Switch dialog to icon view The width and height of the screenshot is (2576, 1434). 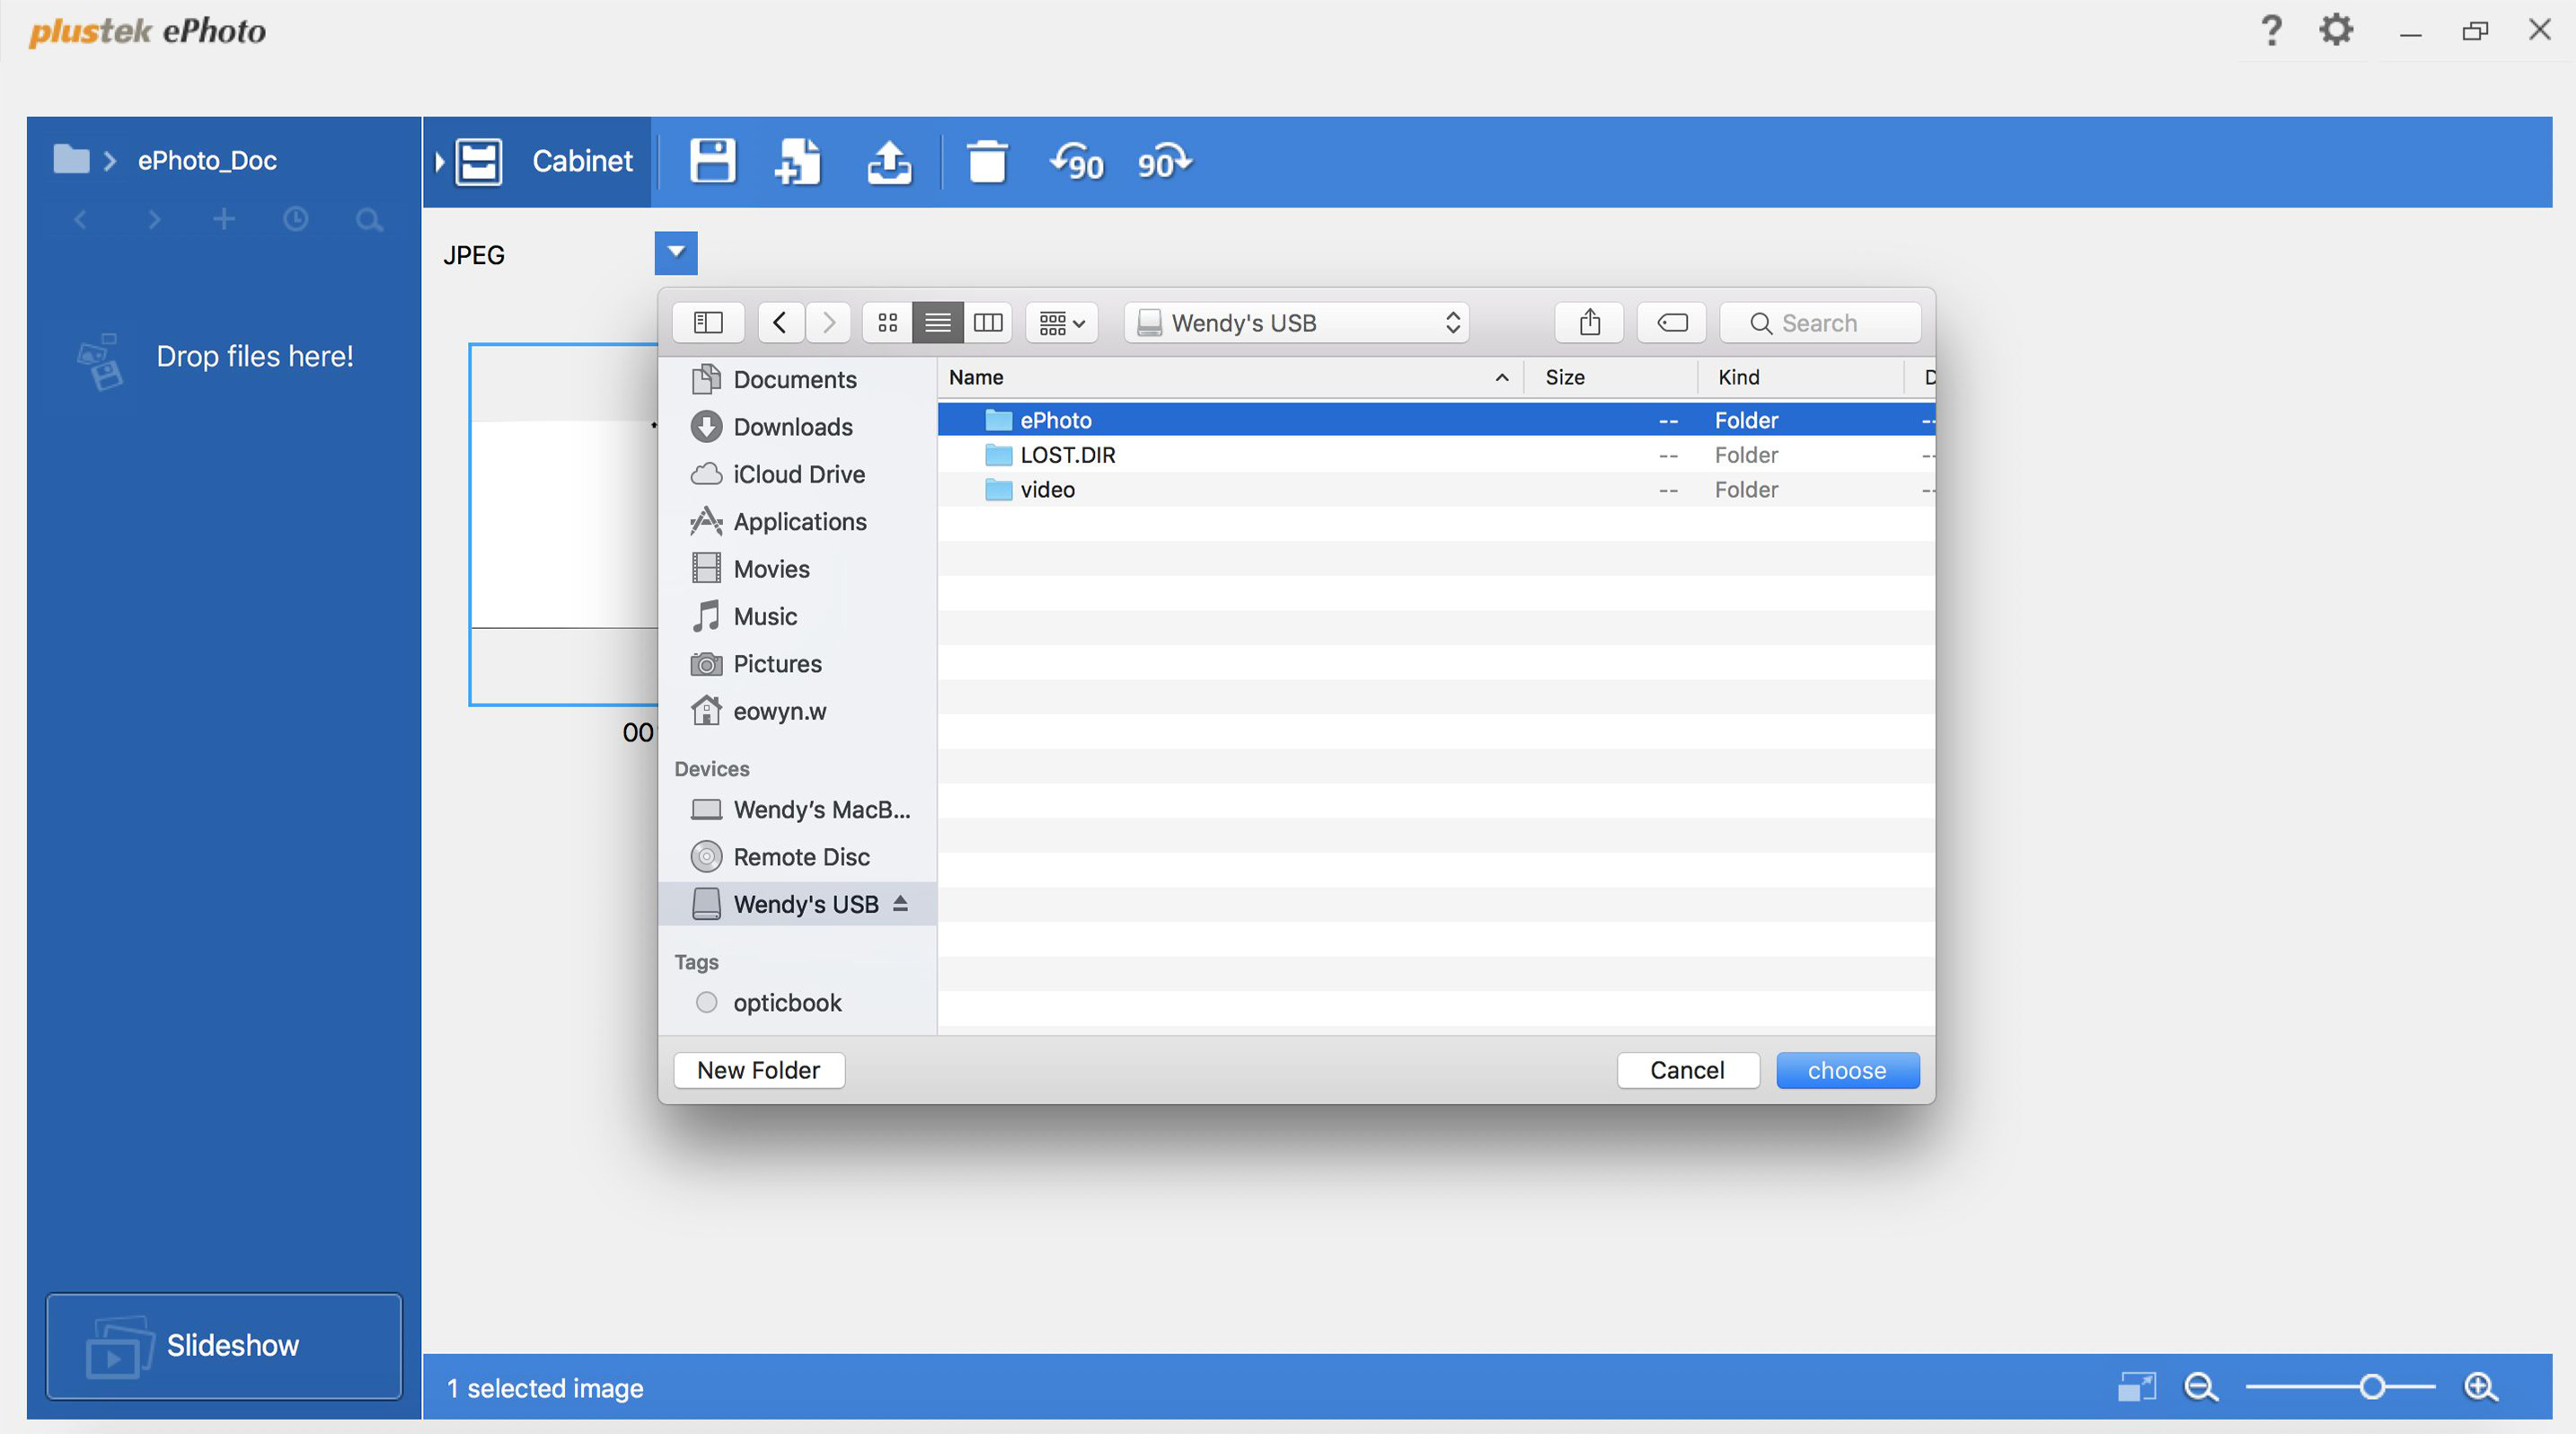click(x=887, y=323)
